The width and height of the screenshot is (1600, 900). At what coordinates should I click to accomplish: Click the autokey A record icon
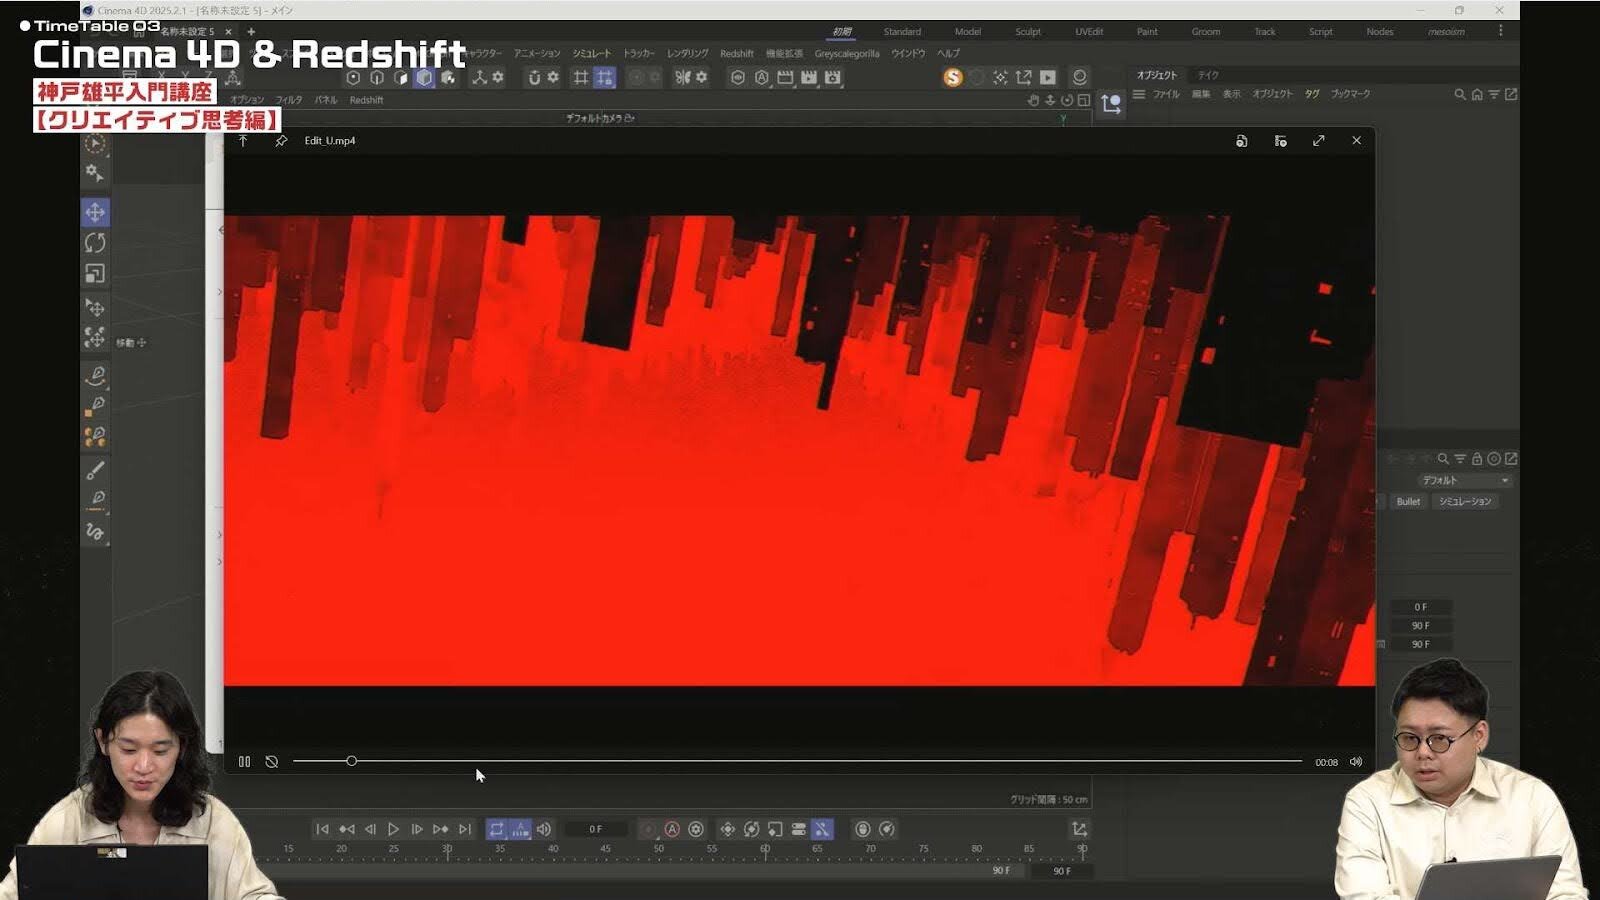[x=672, y=829]
